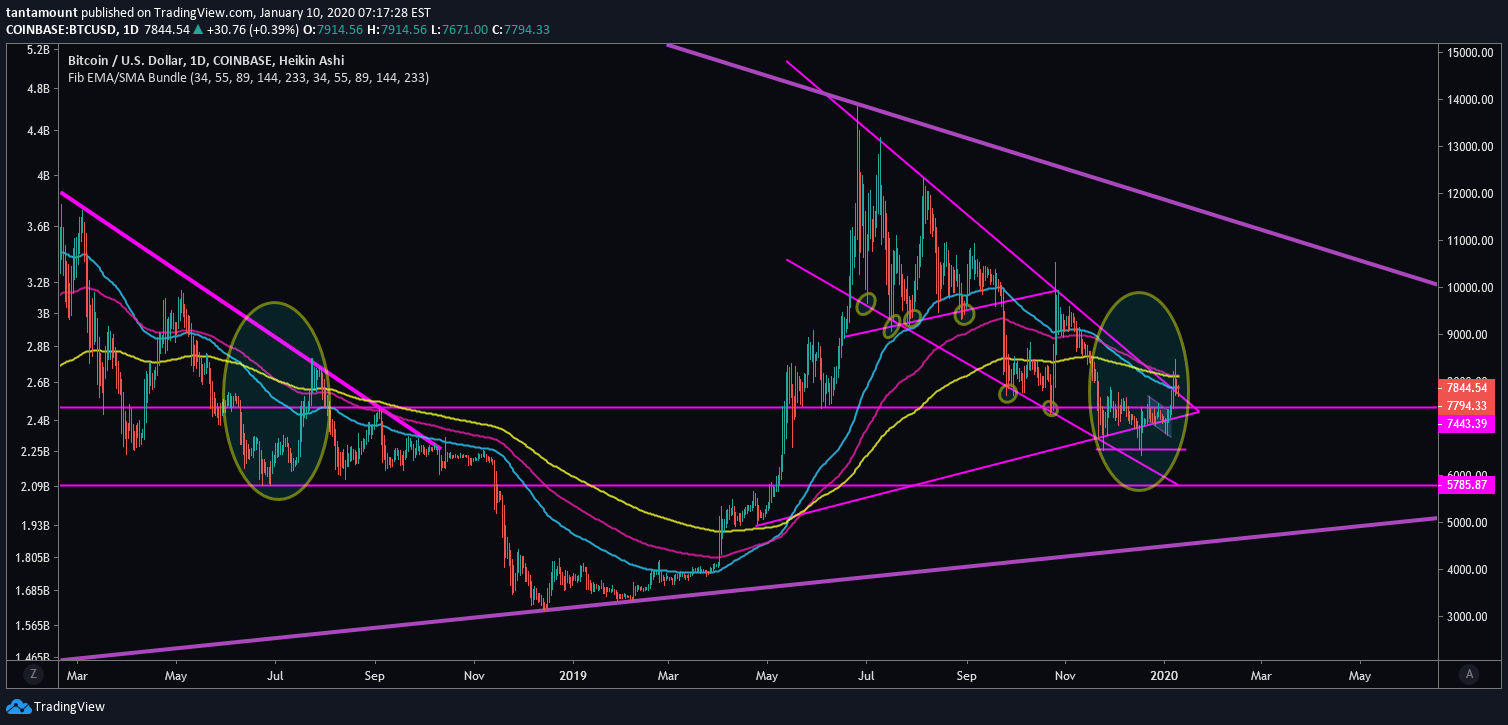
Task: Click the A auto-scale button at bottom right
Action: pyautogui.click(x=1468, y=674)
